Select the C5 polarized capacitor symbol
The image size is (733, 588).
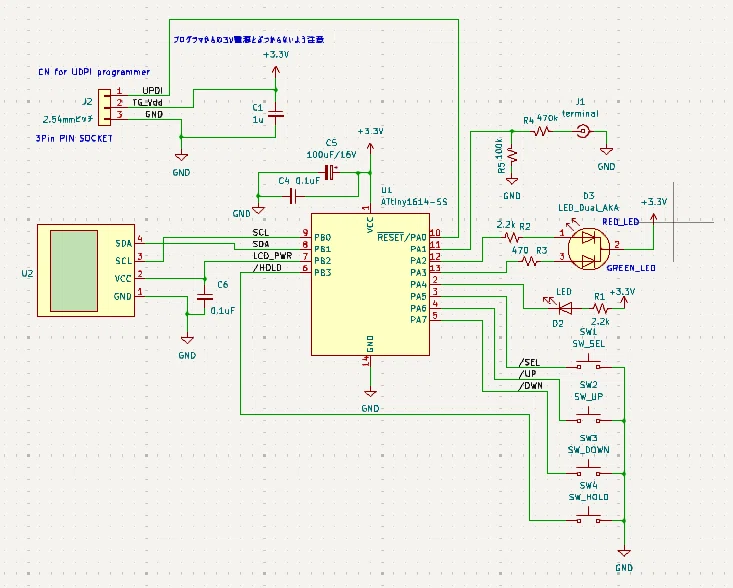coord(330,172)
